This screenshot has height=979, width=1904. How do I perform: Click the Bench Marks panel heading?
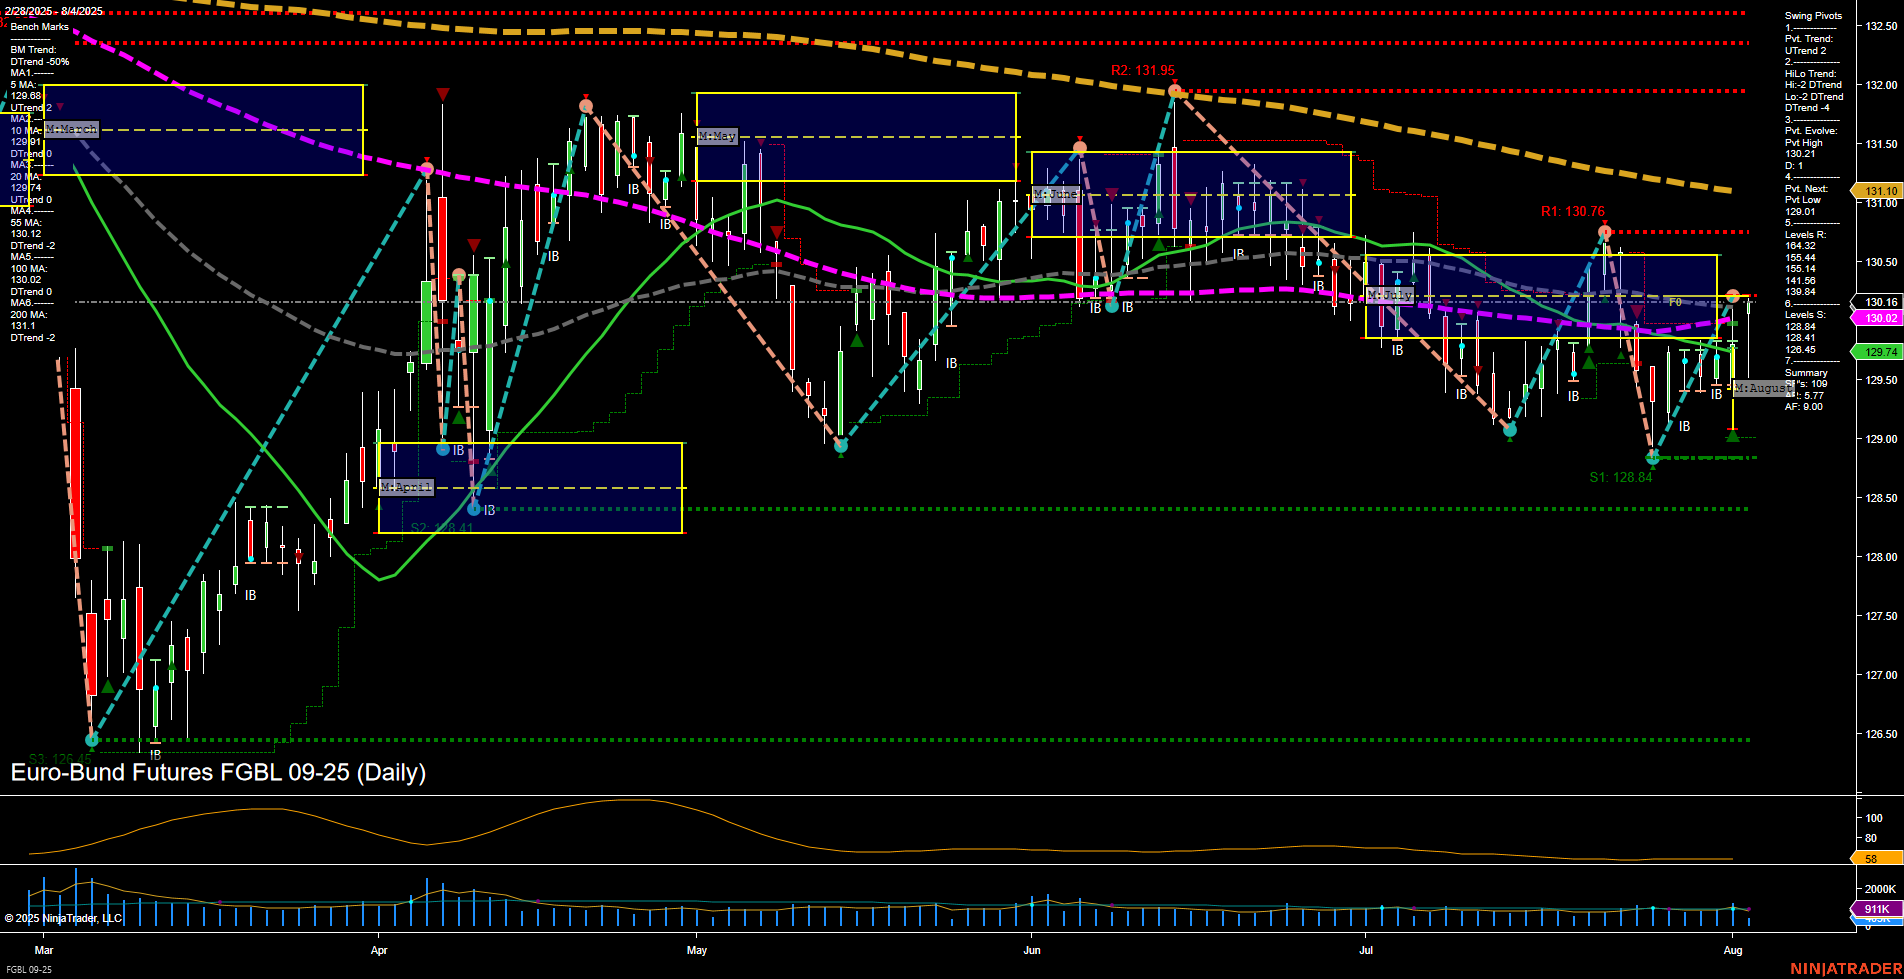click(40, 27)
